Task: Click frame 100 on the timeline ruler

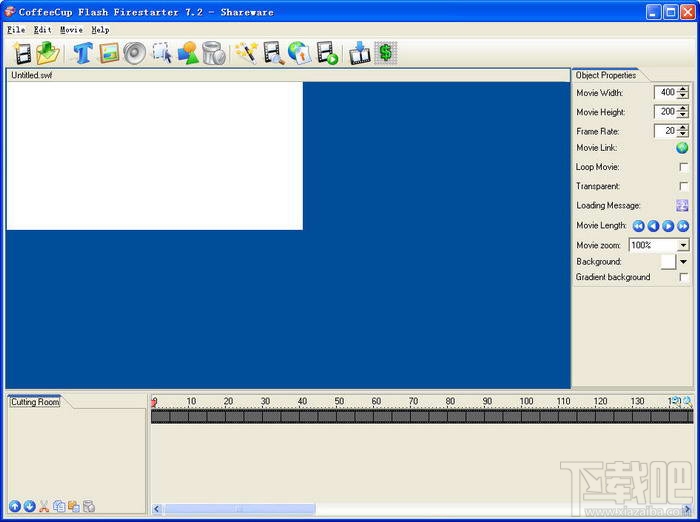Action: click(x=526, y=401)
